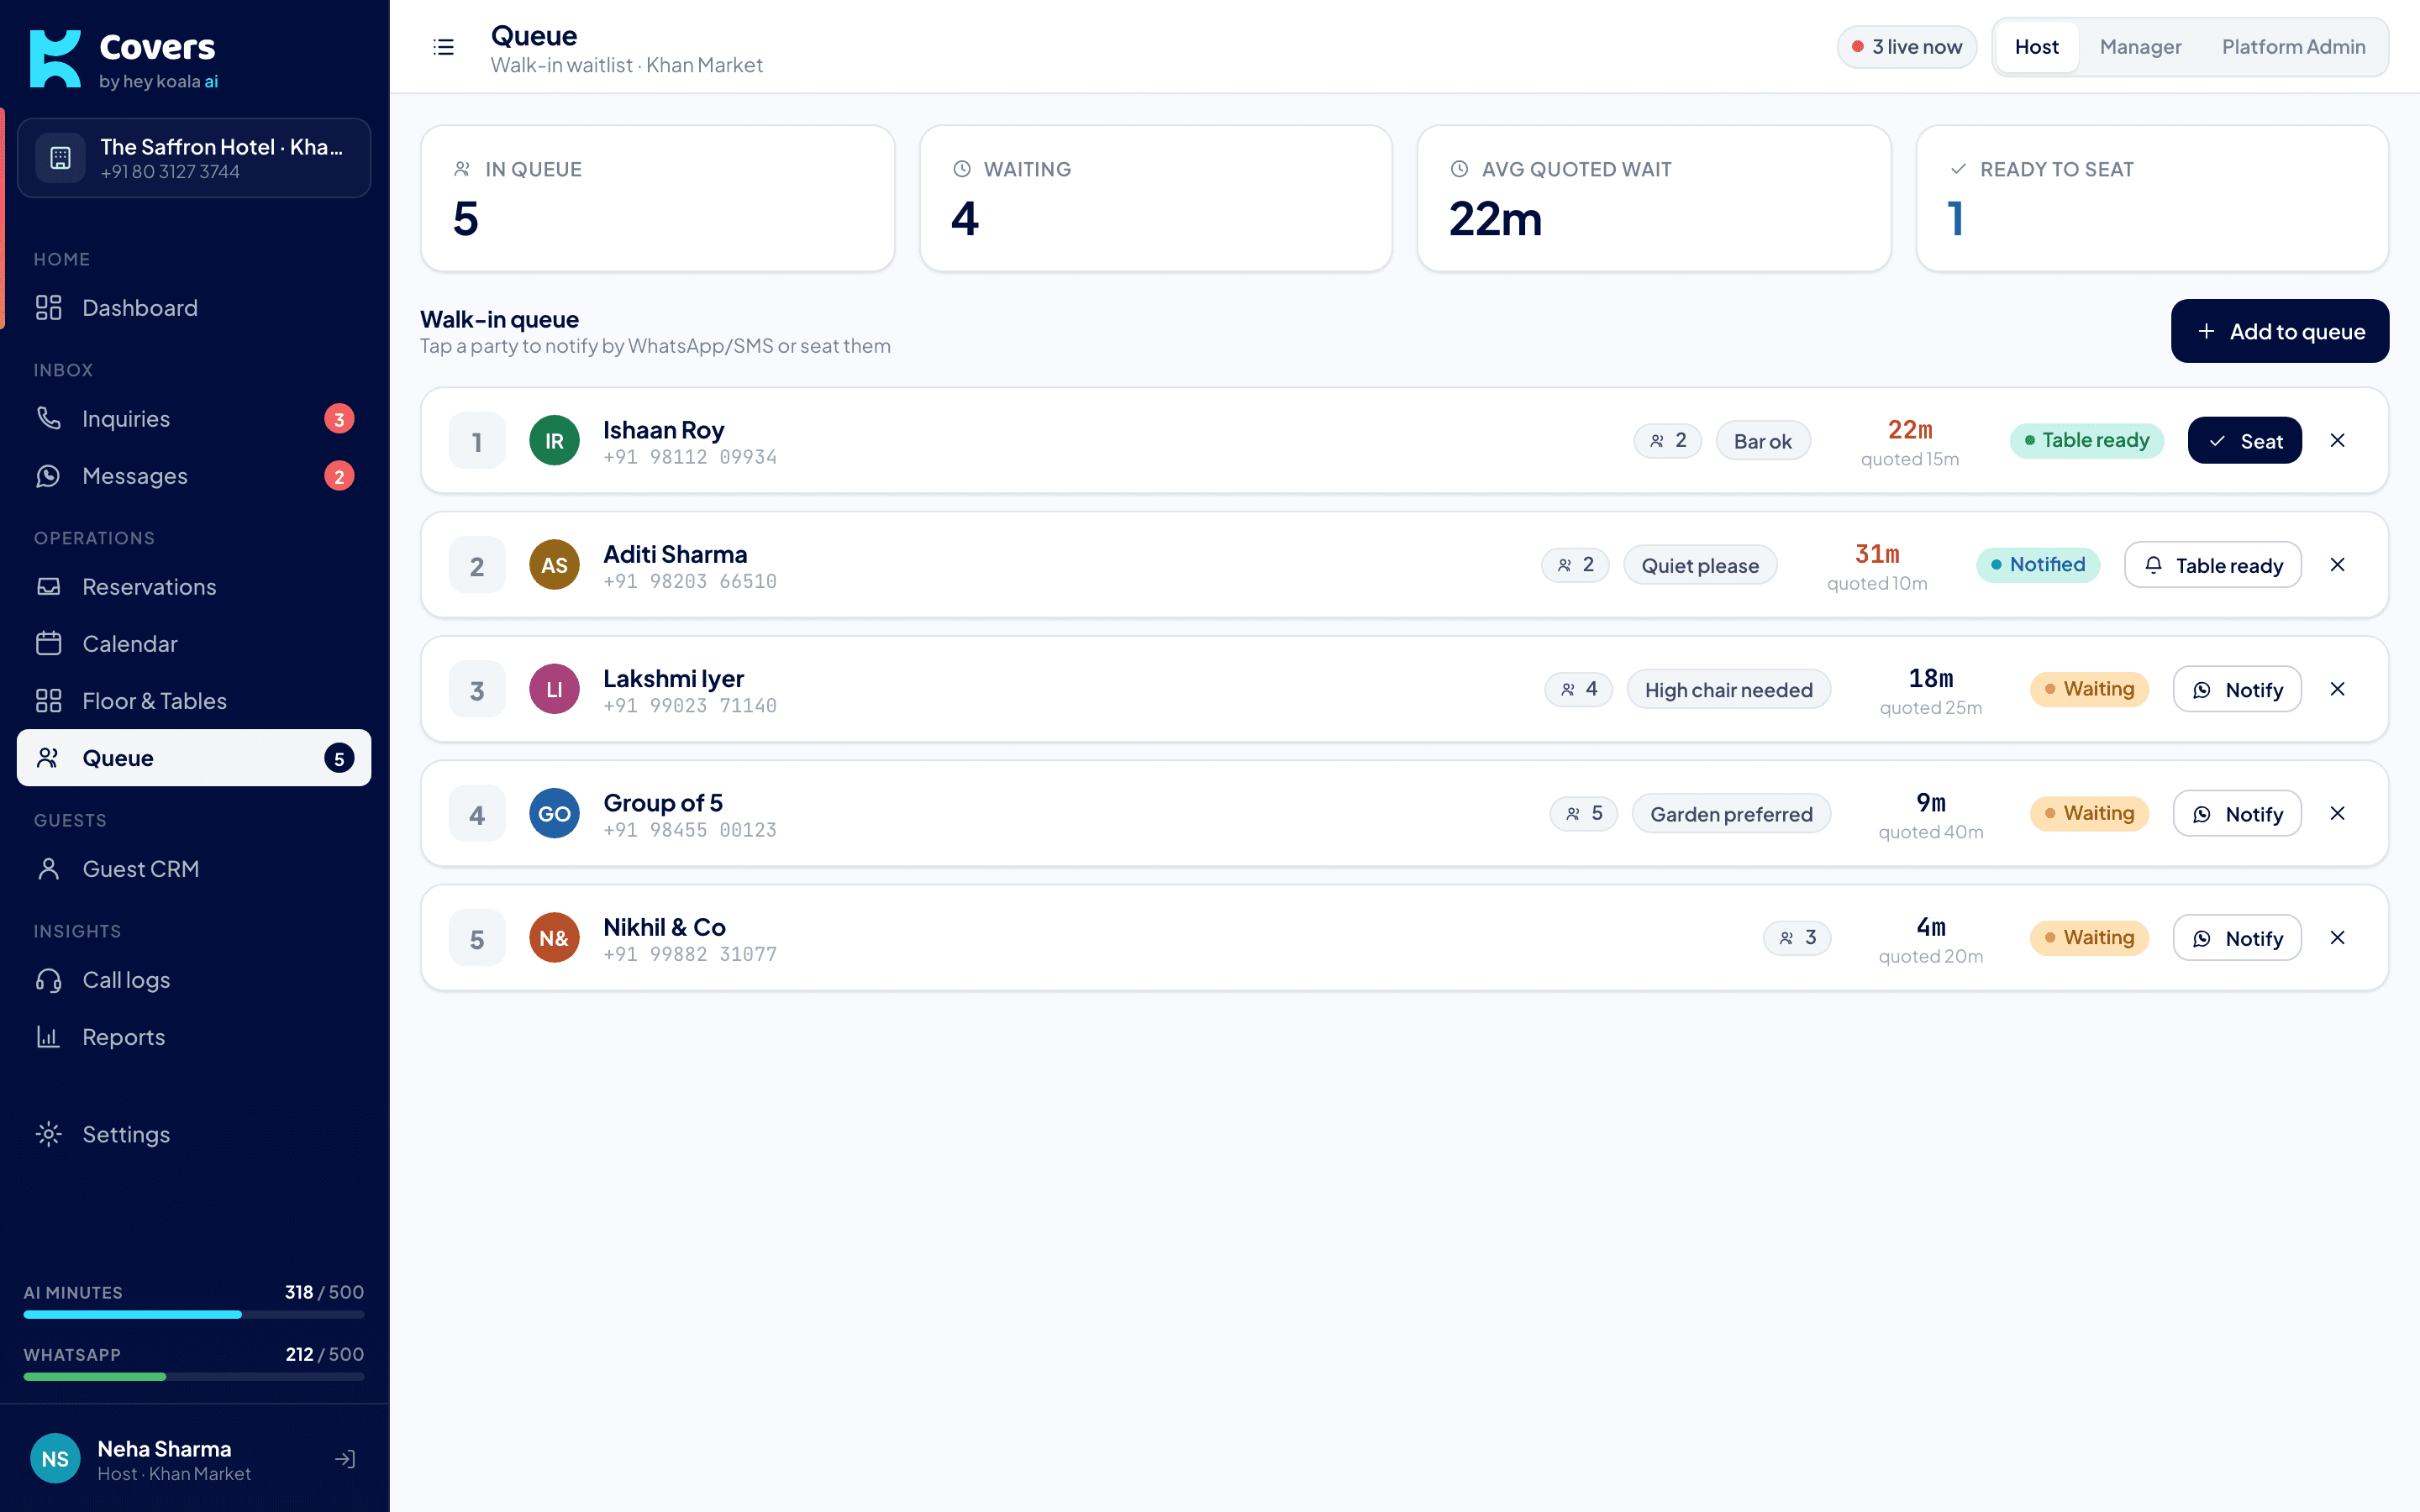The image size is (2420, 1512).
Task: Click Group of 5 Waiting badge
Action: [x=2088, y=814]
